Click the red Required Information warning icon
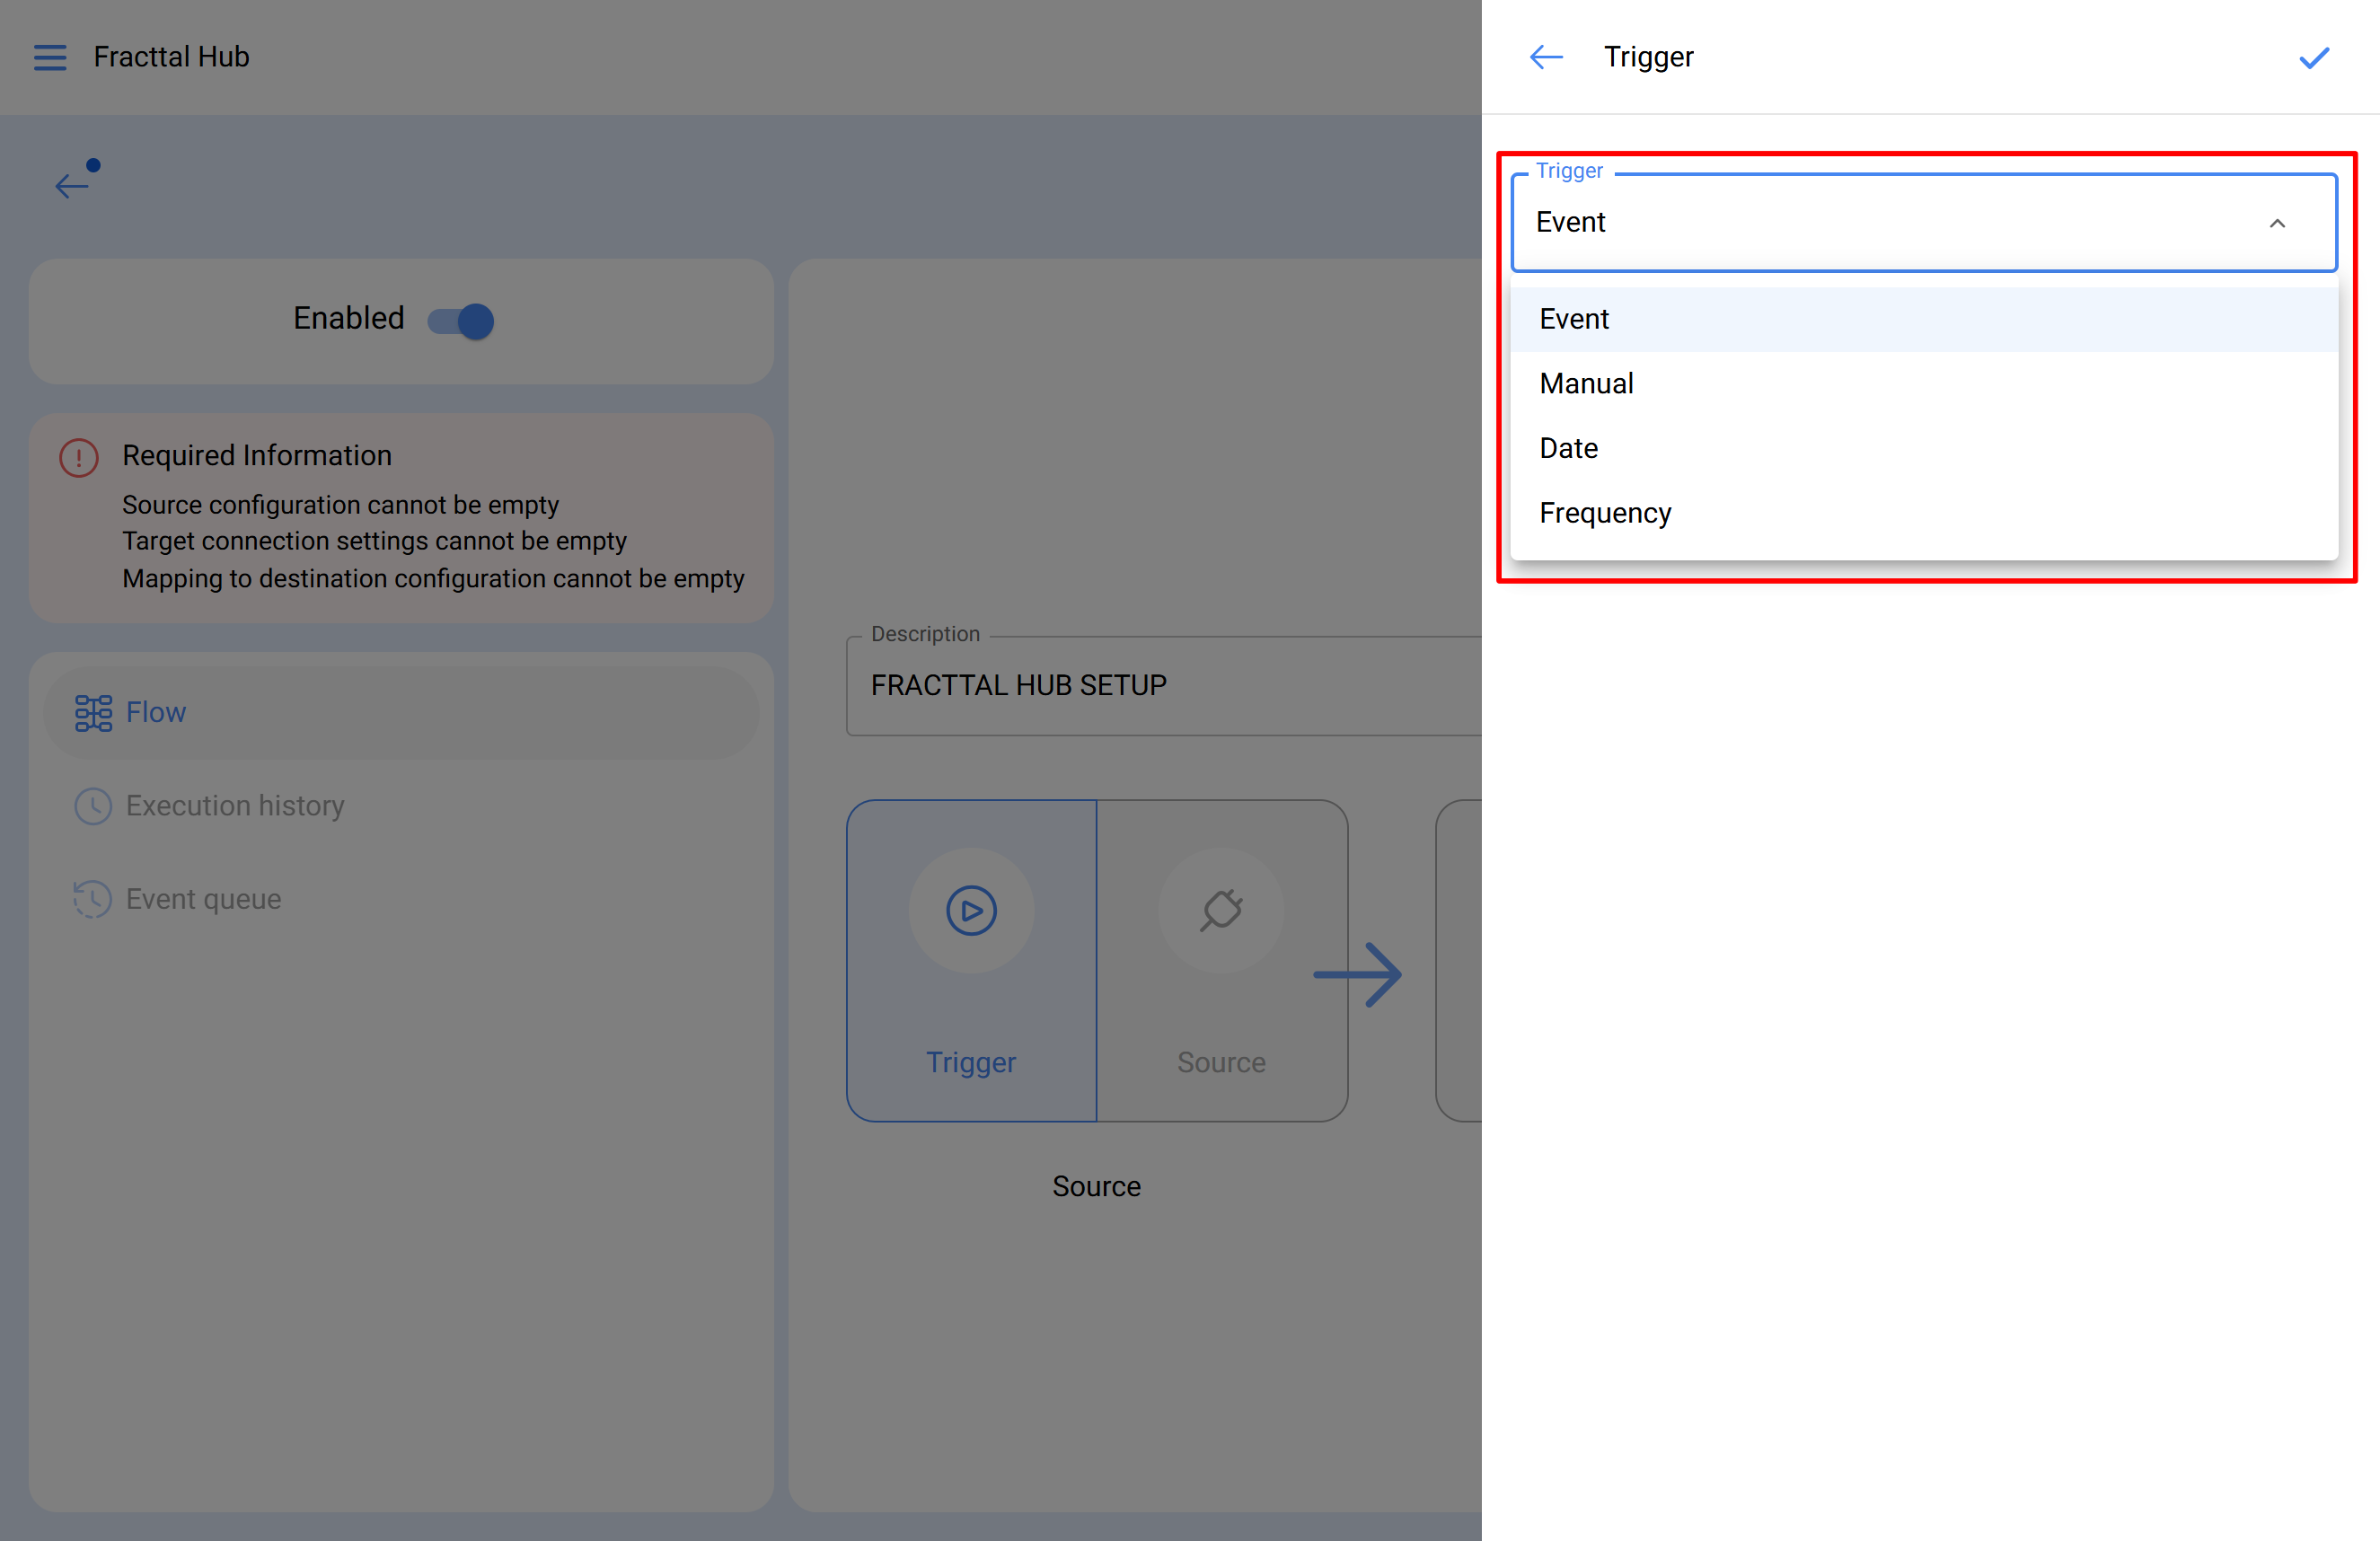The image size is (2380, 1541). pyautogui.click(x=79, y=458)
